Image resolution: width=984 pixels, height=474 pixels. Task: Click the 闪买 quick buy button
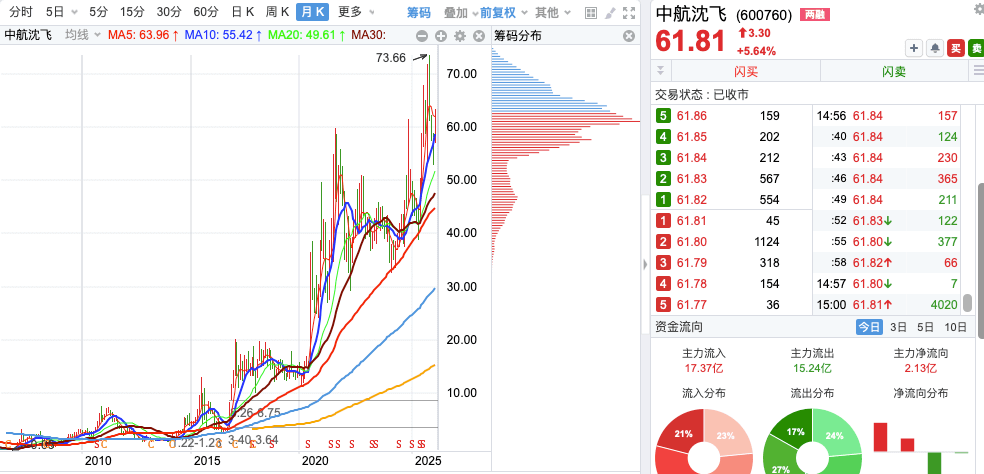[x=746, y=71]
